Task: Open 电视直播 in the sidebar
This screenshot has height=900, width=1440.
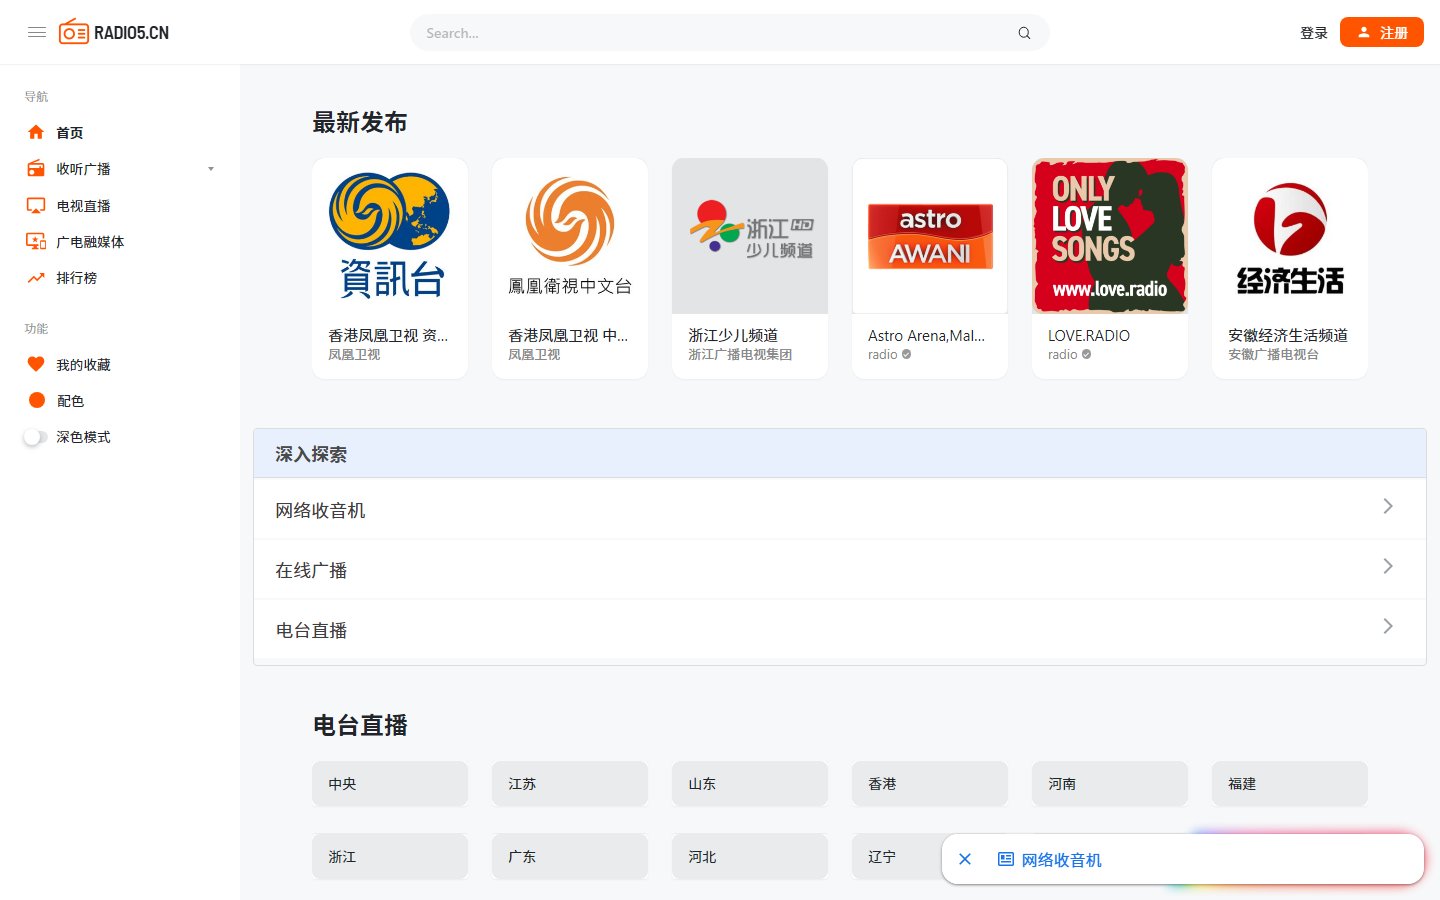Action: pyautogui.click(x=84, y=206)
